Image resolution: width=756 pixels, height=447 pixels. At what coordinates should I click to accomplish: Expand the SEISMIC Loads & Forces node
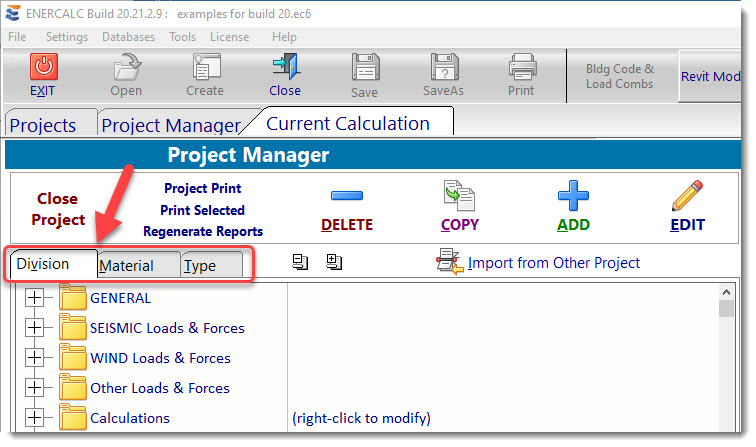35,328
